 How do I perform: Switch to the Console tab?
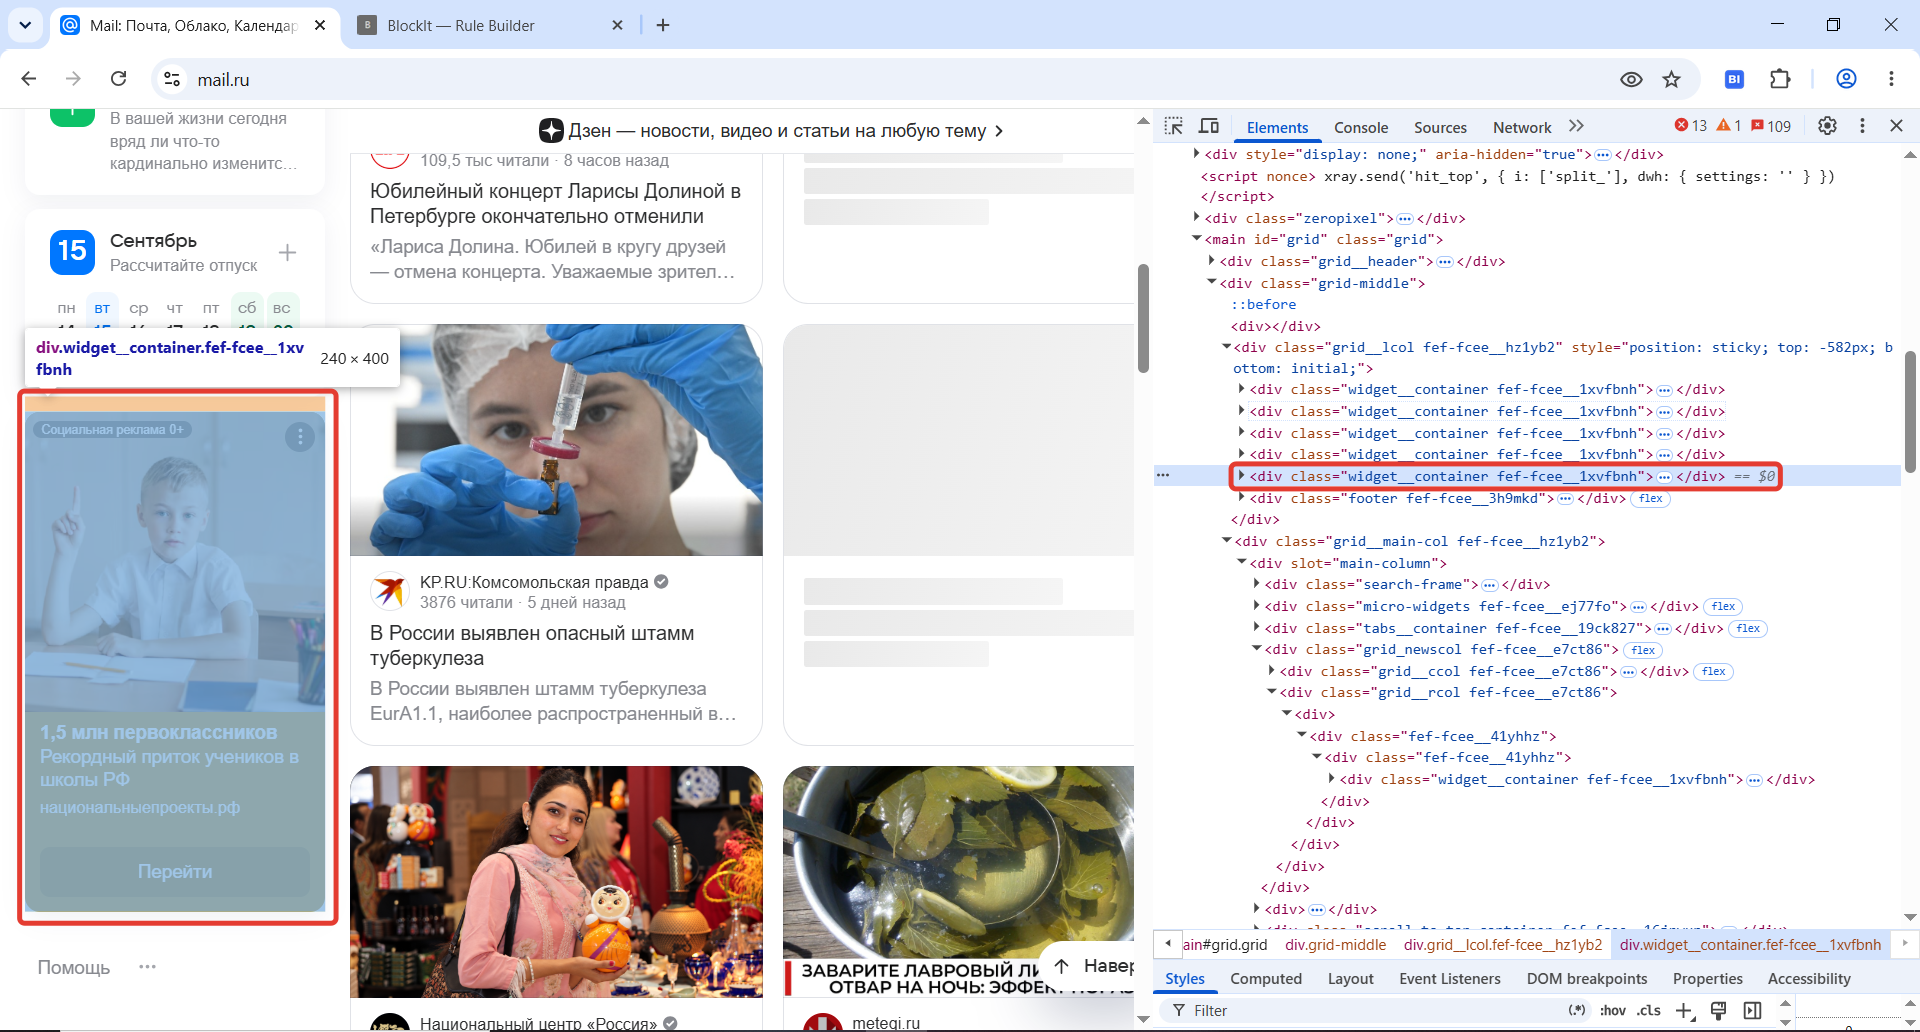click(1361, 127)
